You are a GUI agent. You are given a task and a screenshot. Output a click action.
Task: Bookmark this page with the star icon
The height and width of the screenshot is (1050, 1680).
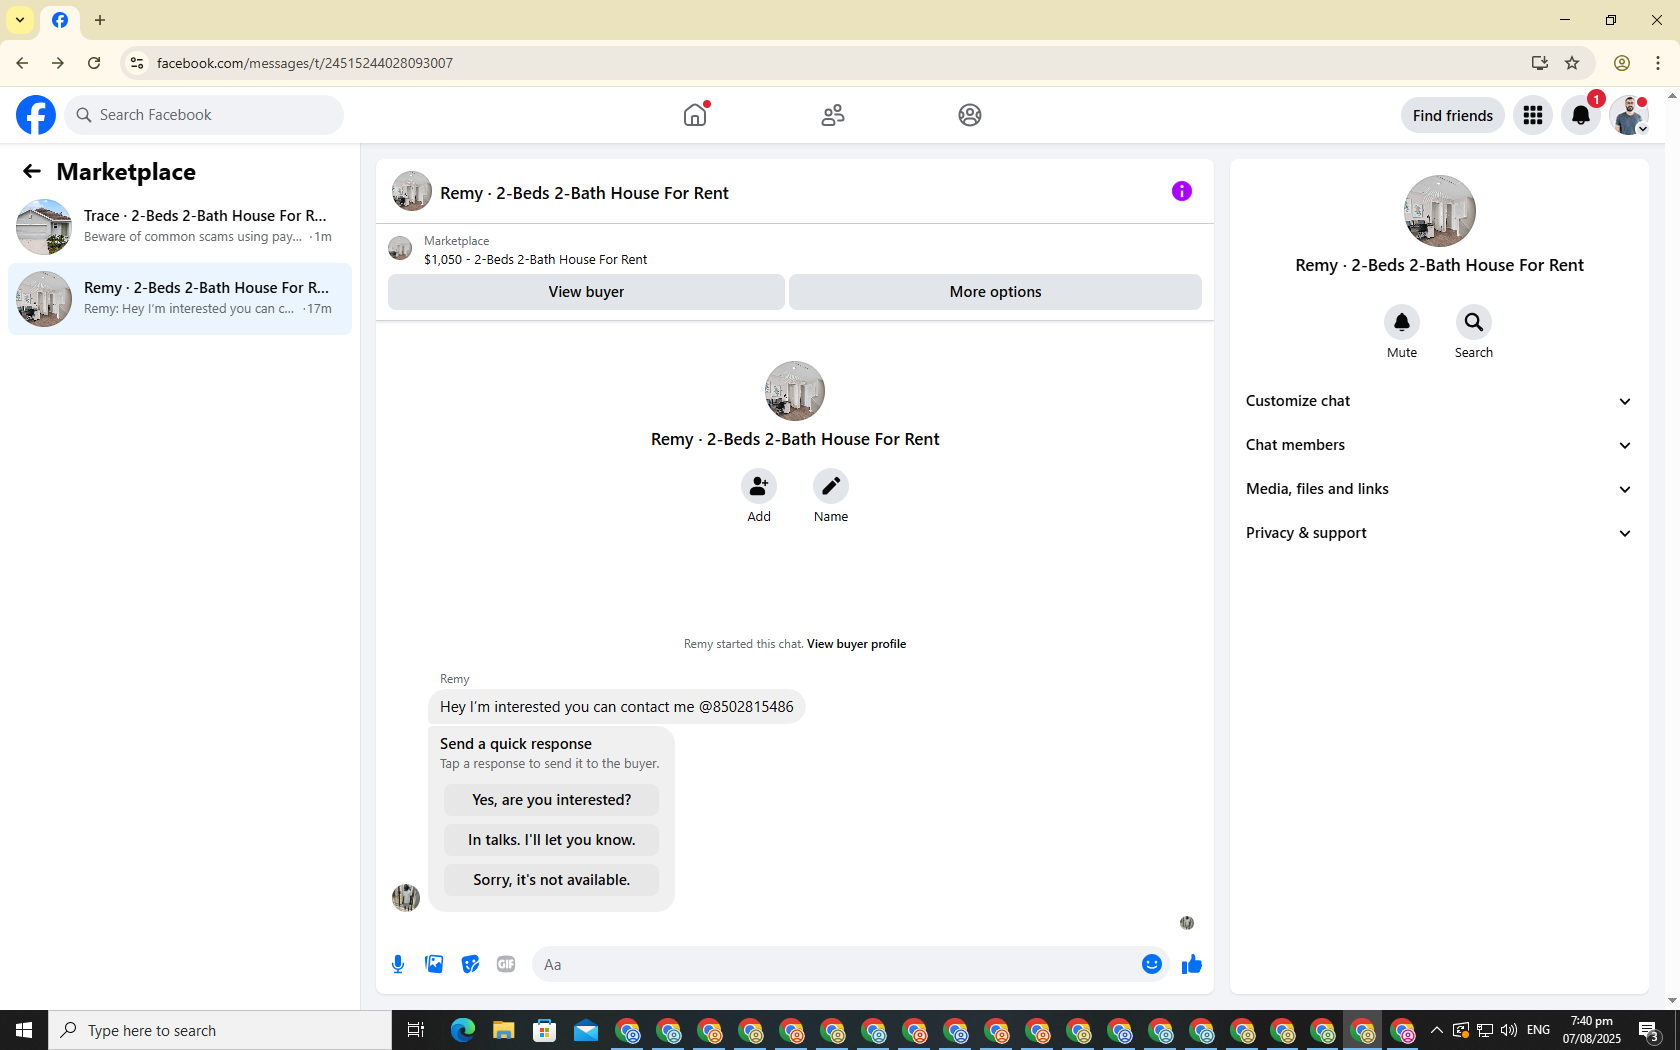tap(1572, 63)
